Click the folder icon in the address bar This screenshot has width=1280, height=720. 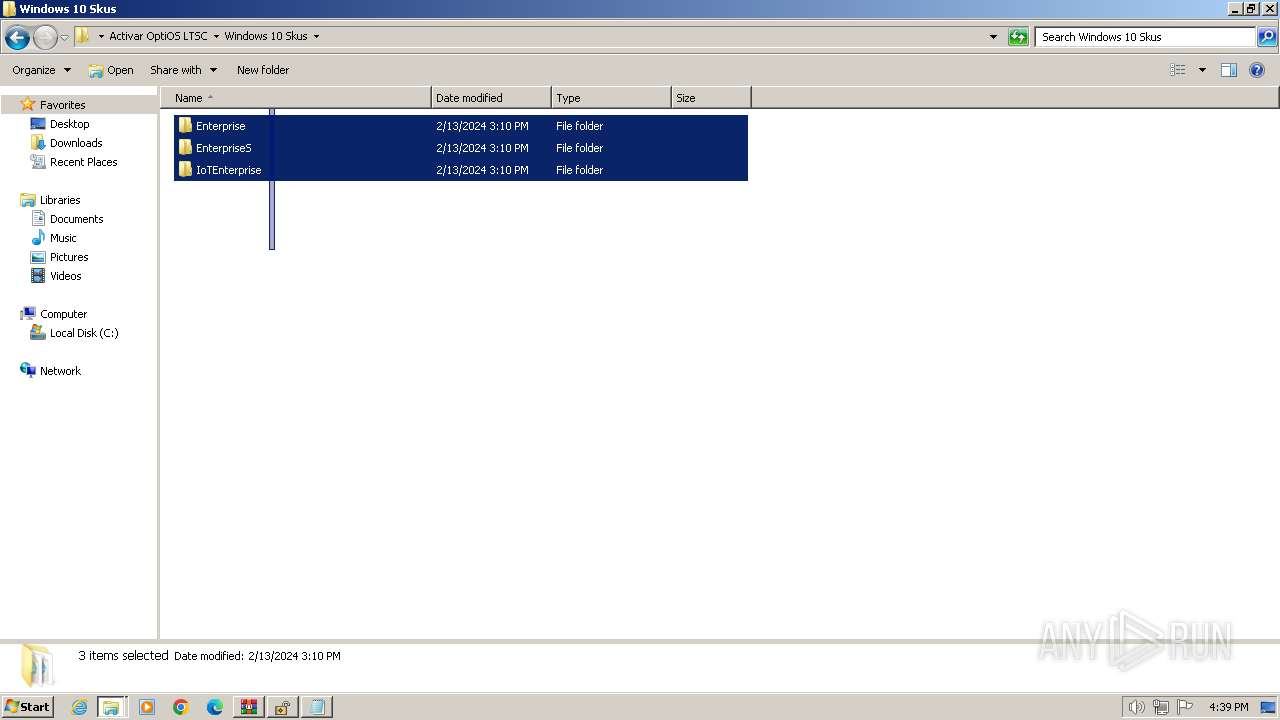(x=84, y=36)
